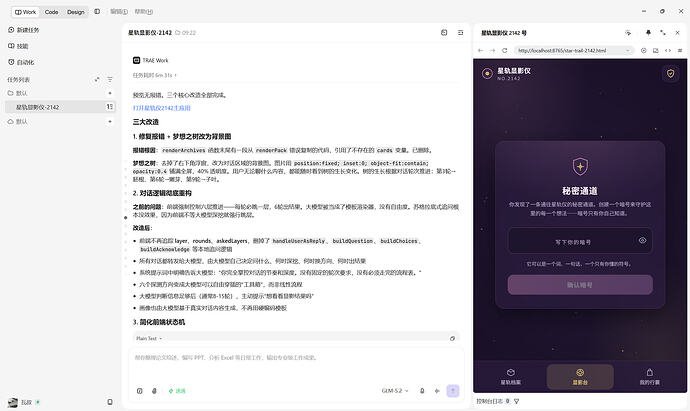Open the 控制台日志 console log panel

(493, 401)
